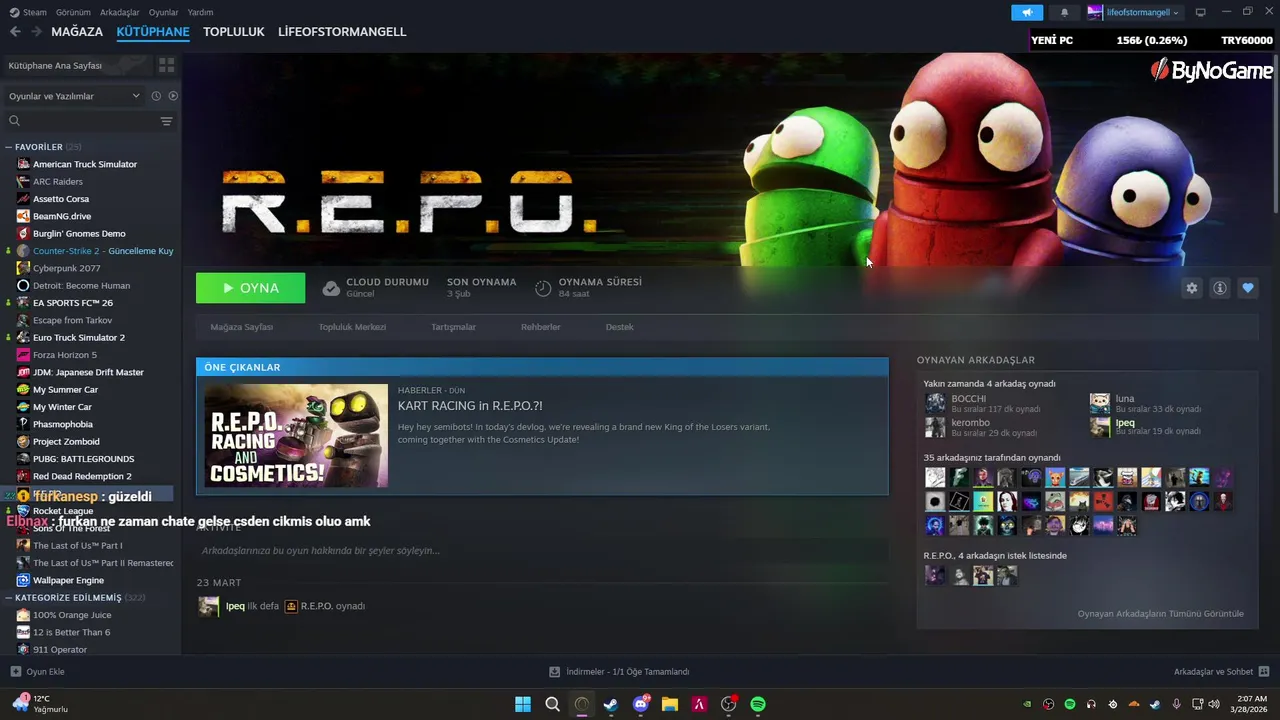The height and width of the screenshot is (720, 1280).
Task: Open the MAĞAZA store tab
Action: [x=77, y=32]
